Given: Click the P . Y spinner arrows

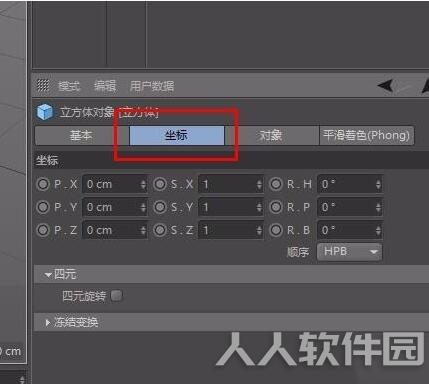Looking at the screenshot, I should click(x=143, y=207).
